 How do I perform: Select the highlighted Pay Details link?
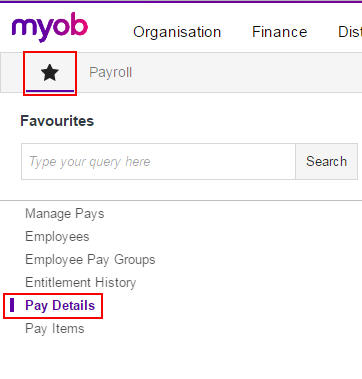tap(60, 306)
